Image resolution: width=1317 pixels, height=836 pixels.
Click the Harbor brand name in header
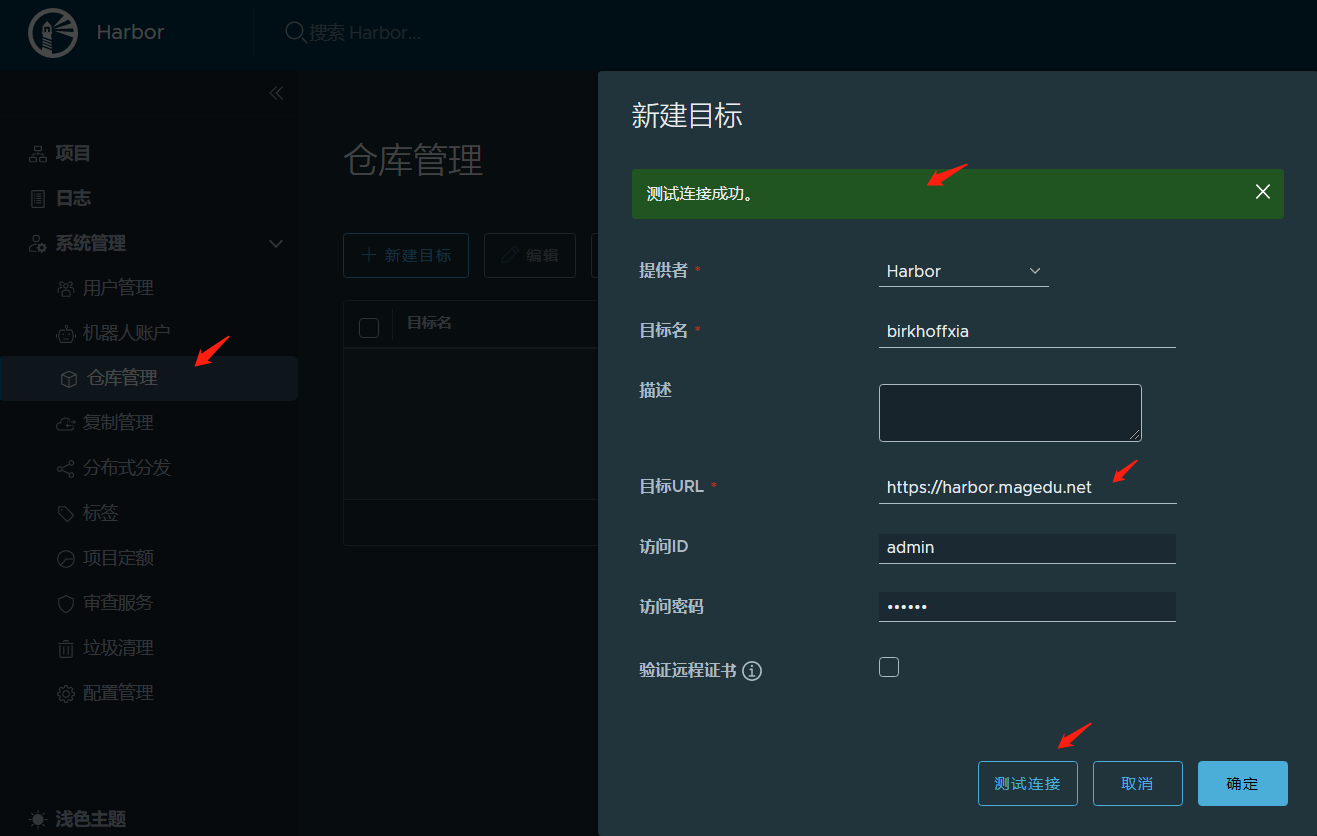(x=130, y=32)
